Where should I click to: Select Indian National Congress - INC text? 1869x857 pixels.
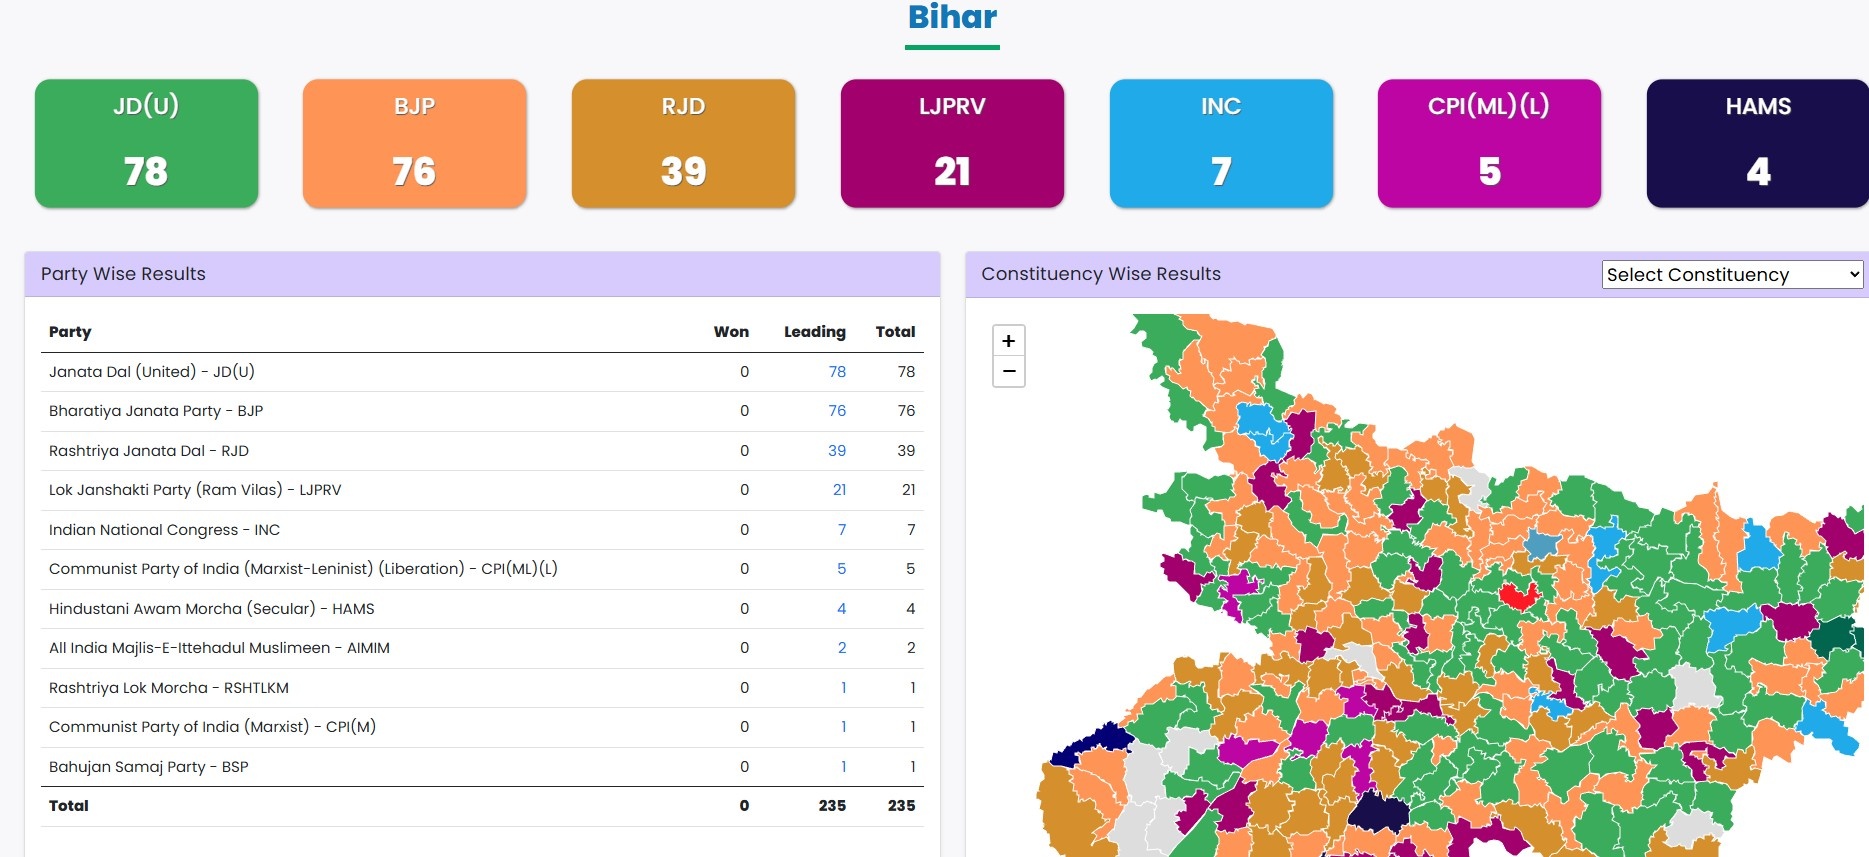pyautogui.click(x=164, y=530)
